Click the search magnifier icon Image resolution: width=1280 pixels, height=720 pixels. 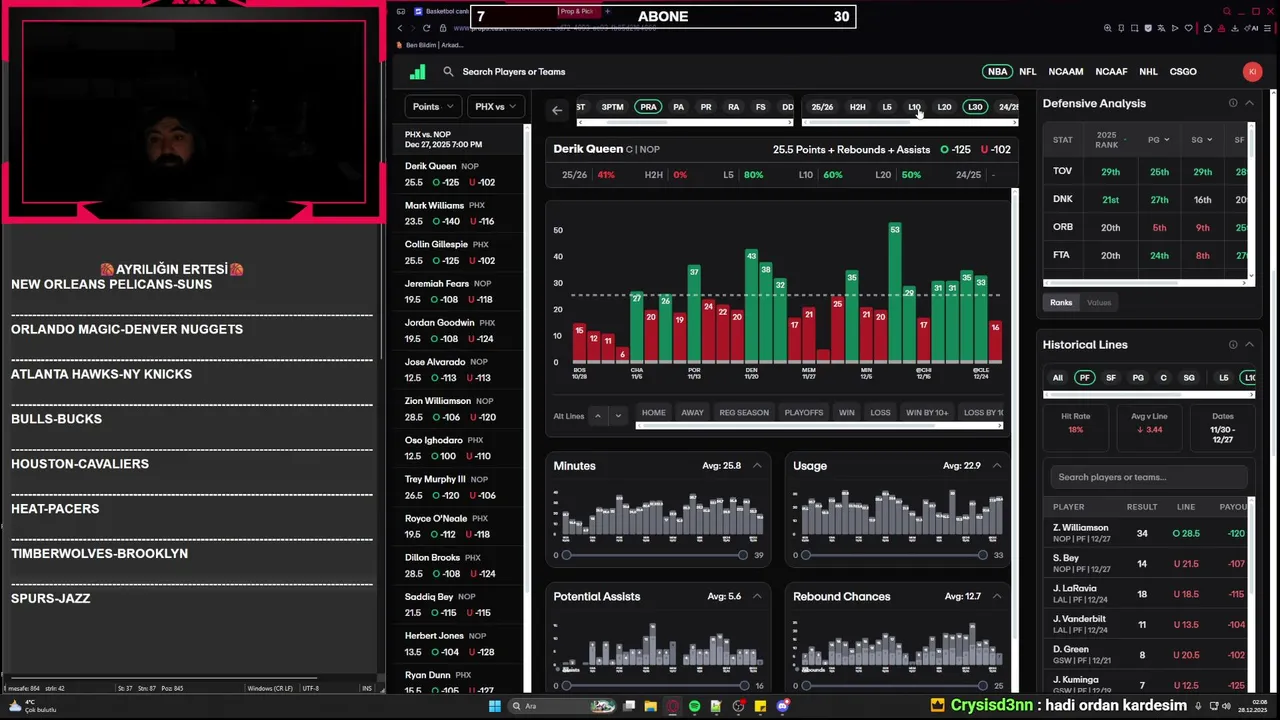(448, 72)
